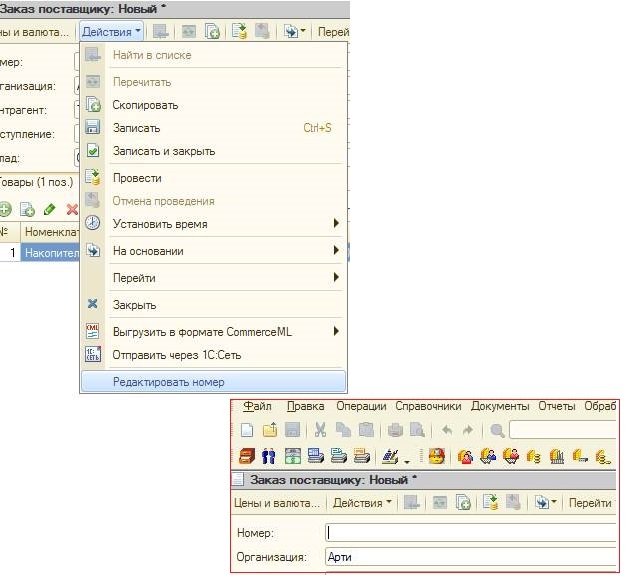Click red X delete row icon
This screenshot has width=628, height=586.
coord(72,209)
